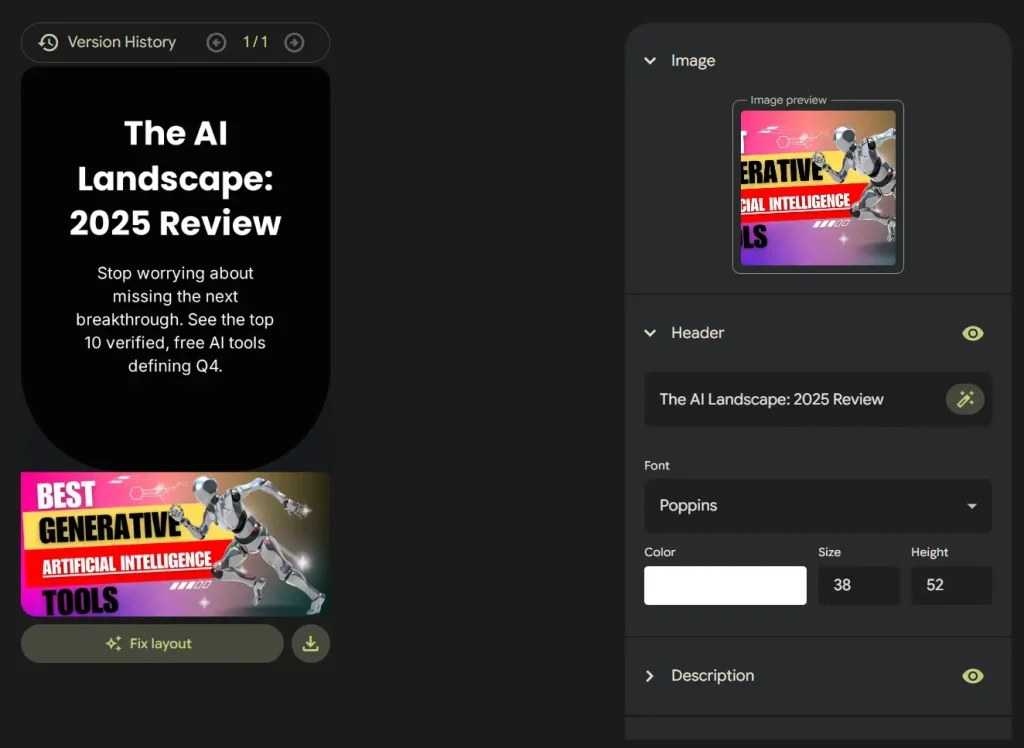
Task: Select the preview card title text
Action: pos(175,178)
